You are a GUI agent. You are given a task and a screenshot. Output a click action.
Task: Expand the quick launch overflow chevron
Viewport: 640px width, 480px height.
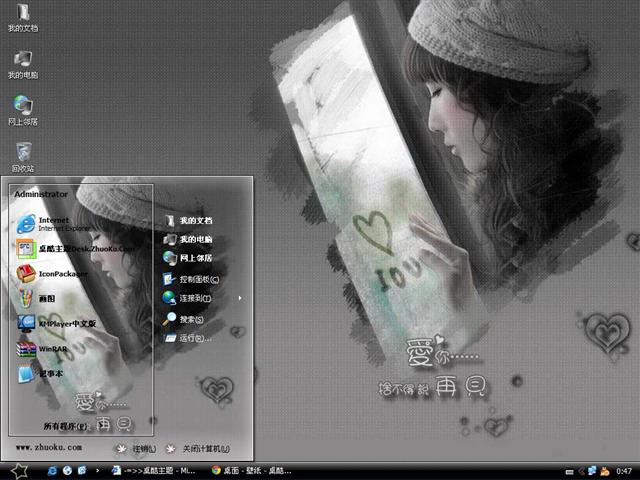[x=97, y=471]
